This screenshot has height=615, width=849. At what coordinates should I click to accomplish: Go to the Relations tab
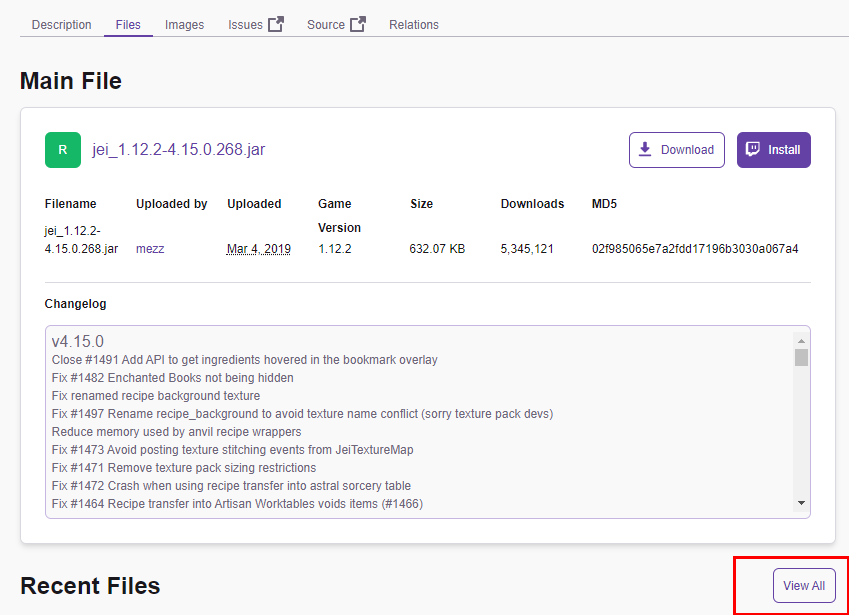pos(414,25)
